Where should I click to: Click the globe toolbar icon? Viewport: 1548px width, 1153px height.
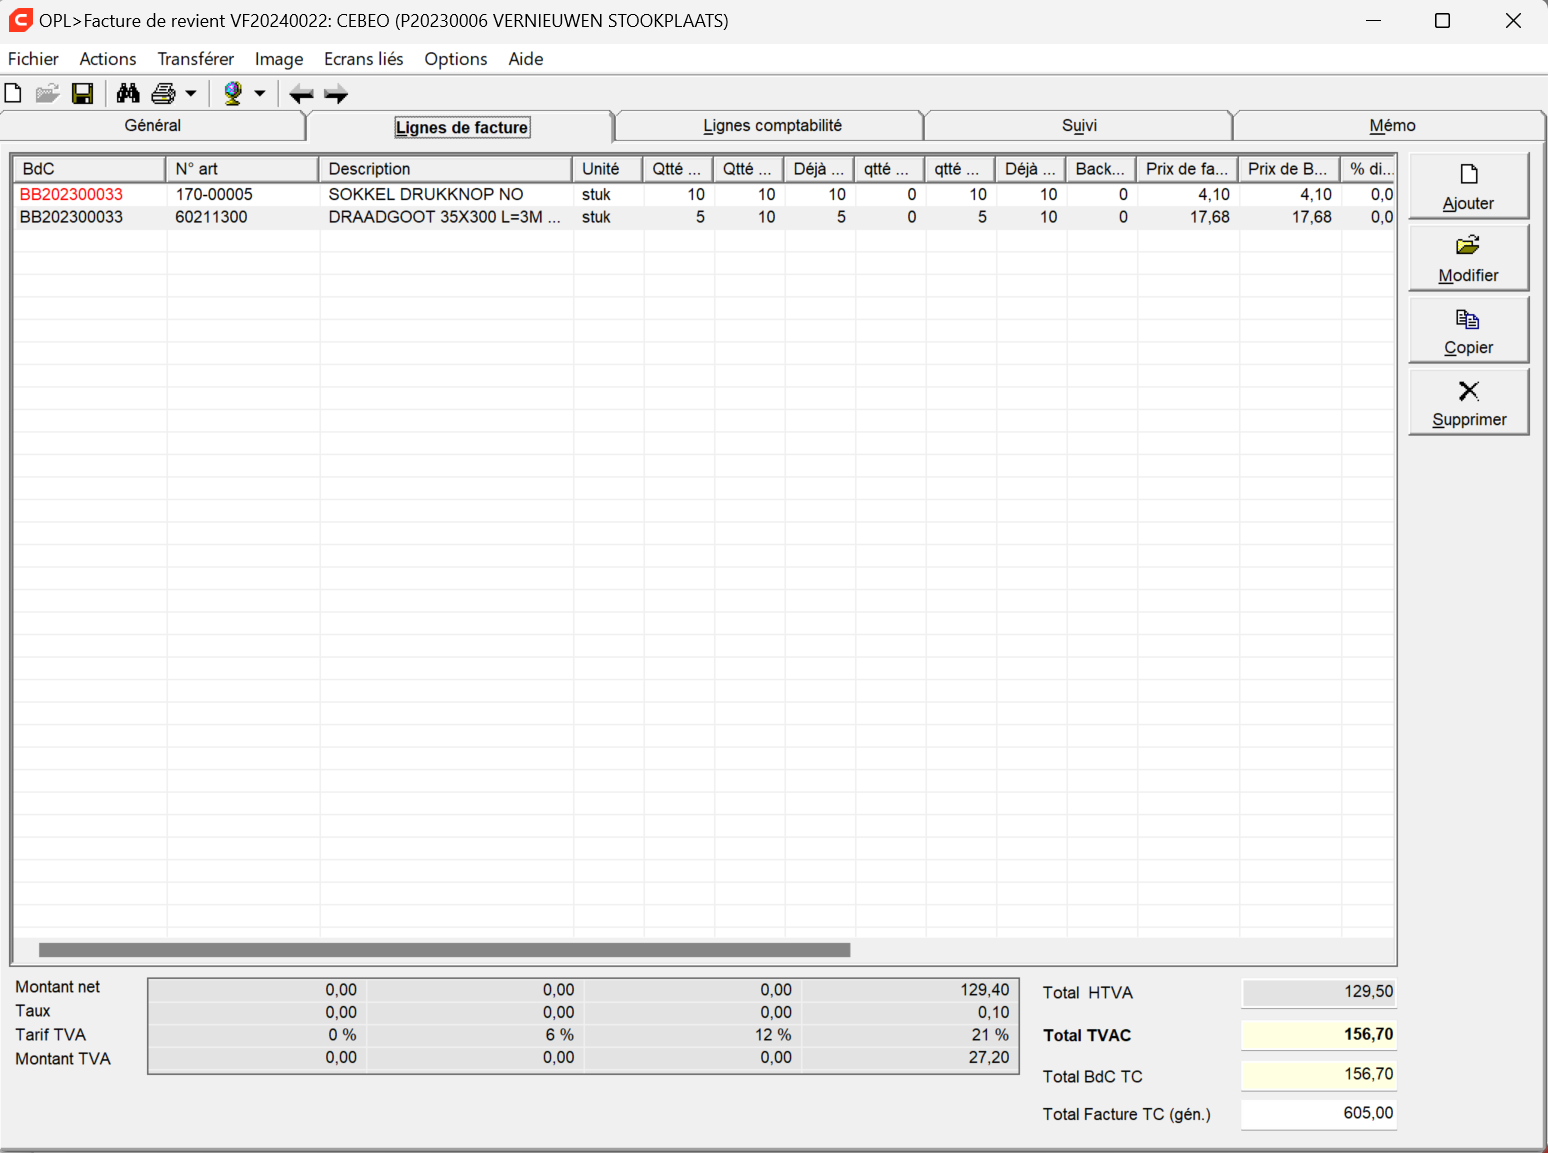233,94
